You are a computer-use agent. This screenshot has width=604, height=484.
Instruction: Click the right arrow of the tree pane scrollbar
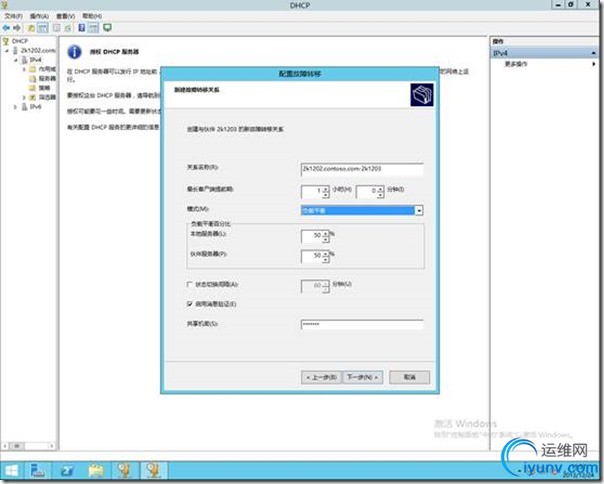point(52,446)
